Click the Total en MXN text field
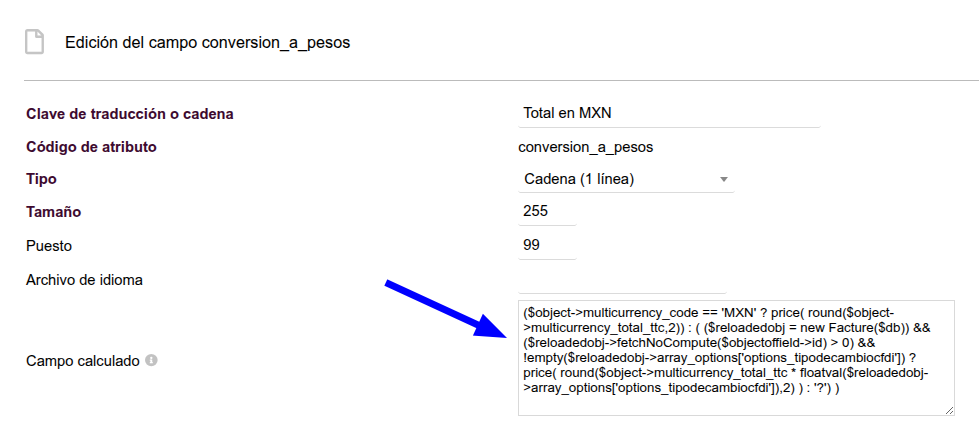The height and width of the screenshot is (429, 979). pyautogui.click(x=669, y=114)
